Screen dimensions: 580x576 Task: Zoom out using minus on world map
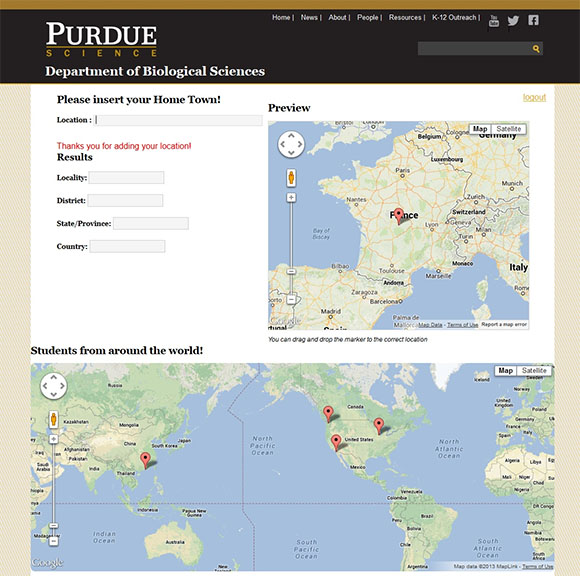coord(54,541)
